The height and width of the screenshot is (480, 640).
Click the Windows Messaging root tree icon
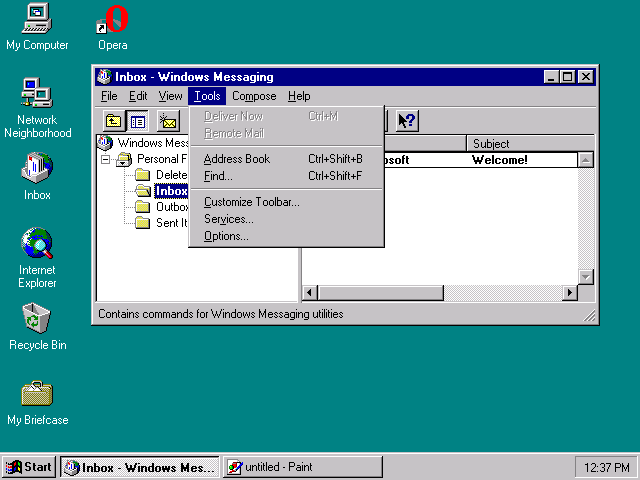(105, 142)
